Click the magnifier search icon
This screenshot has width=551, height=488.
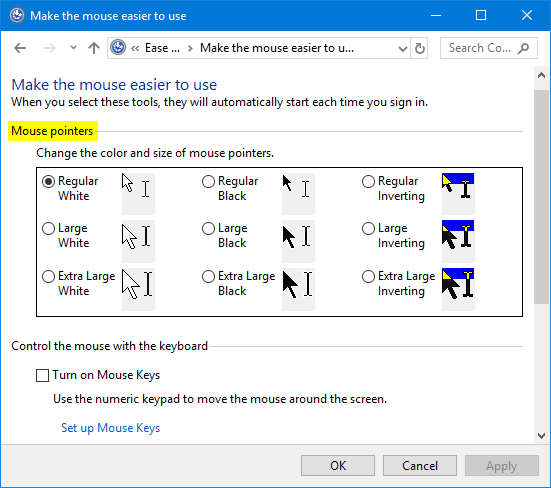point(523,48)
